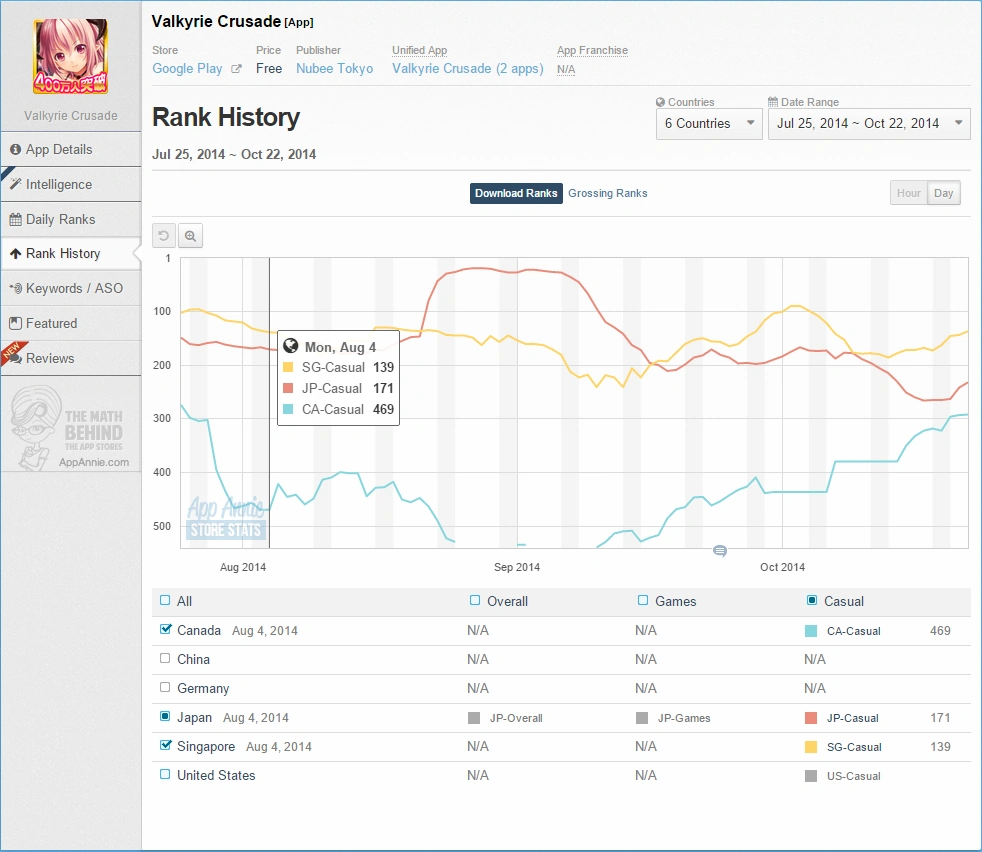Open the Featured sidebar item

click(71, 323)
